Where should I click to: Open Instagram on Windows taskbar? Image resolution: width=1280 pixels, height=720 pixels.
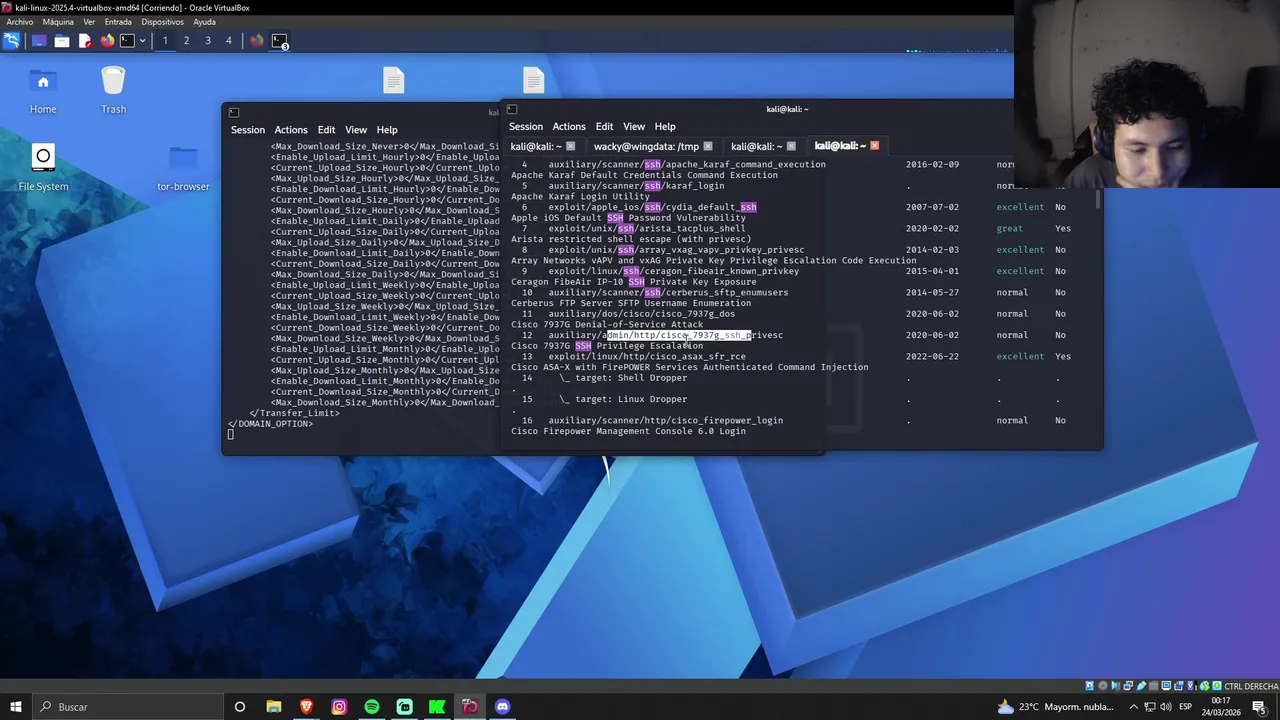click(x=339, y=707)
